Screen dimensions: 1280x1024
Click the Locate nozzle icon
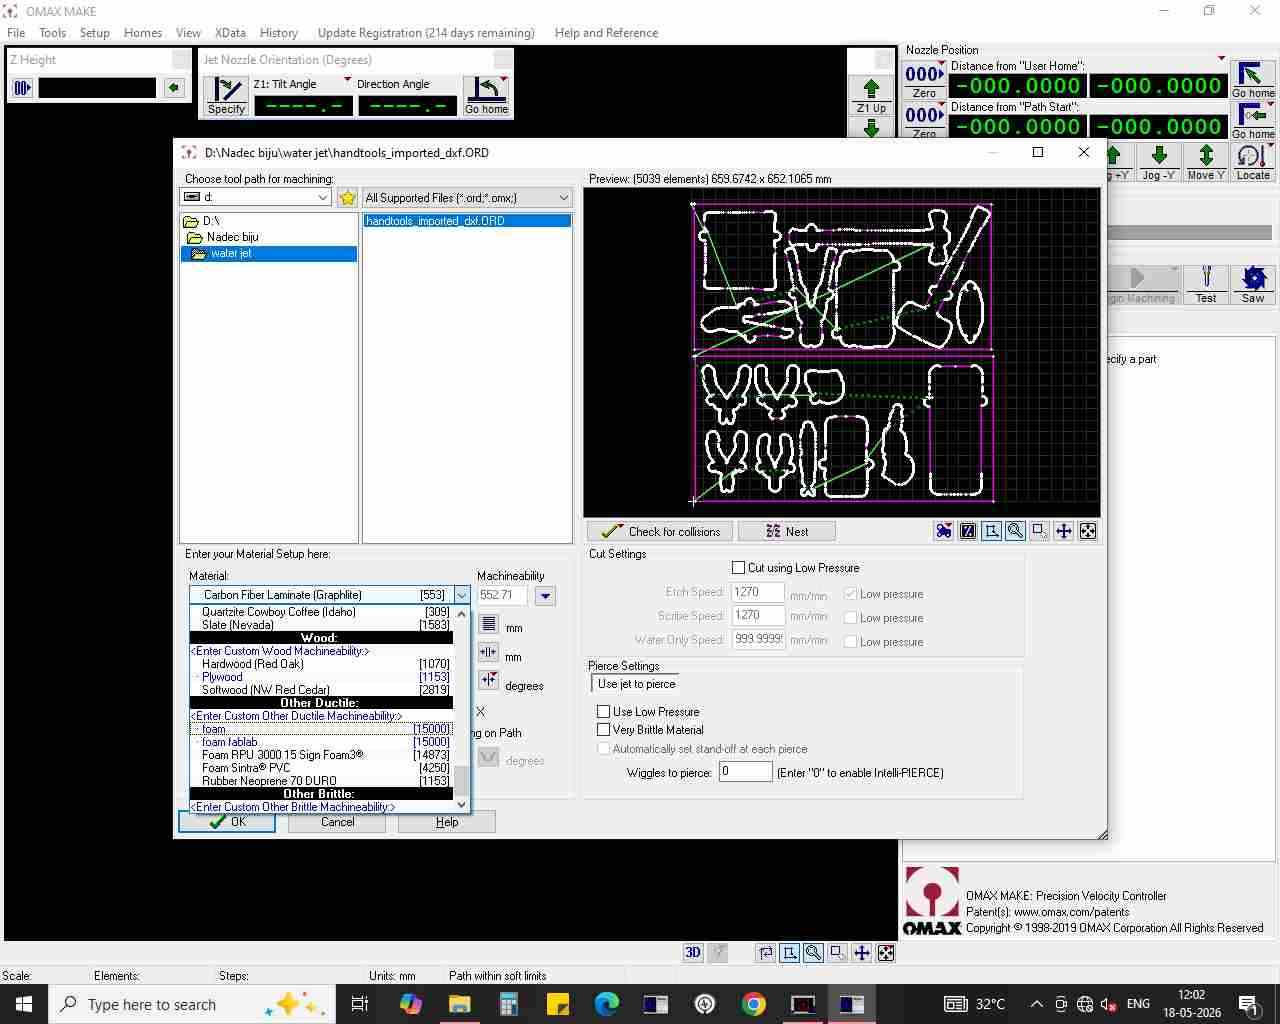[1252, 162]
